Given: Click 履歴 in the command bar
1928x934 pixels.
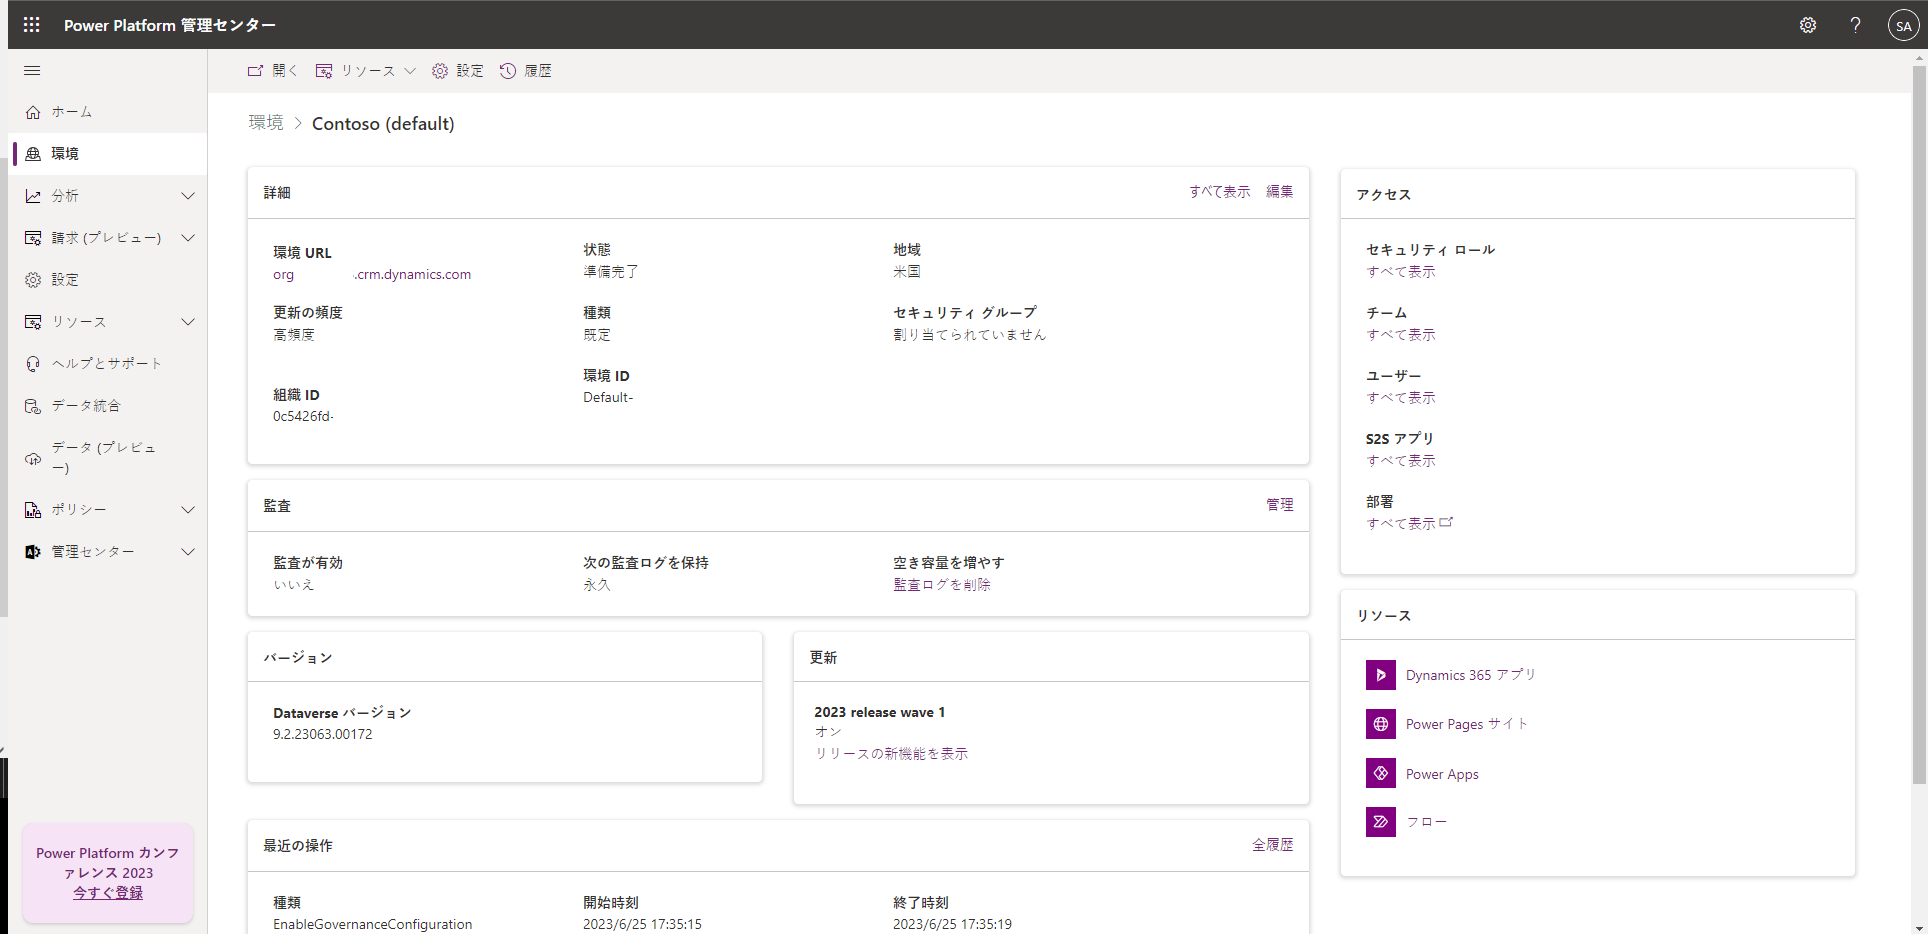Looking at the screenshot, I should point(526,71).
